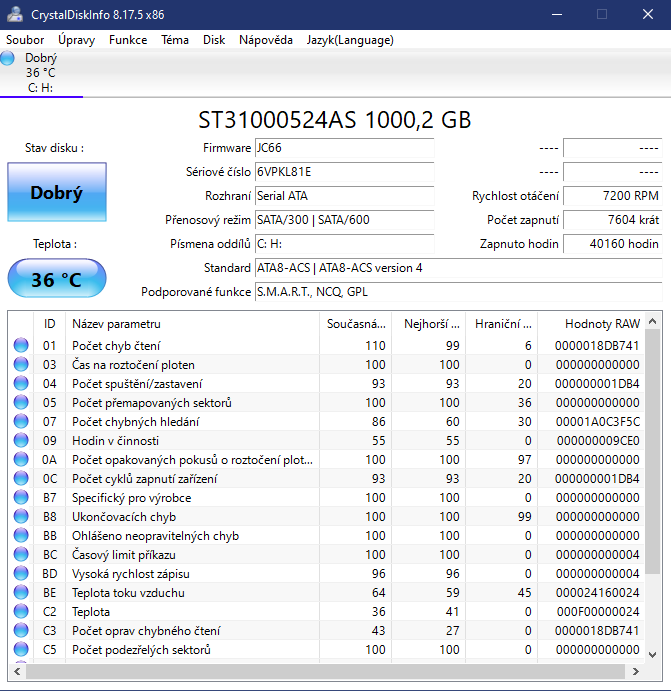Click RAW value 000000009CE0

tap(598, 441)
